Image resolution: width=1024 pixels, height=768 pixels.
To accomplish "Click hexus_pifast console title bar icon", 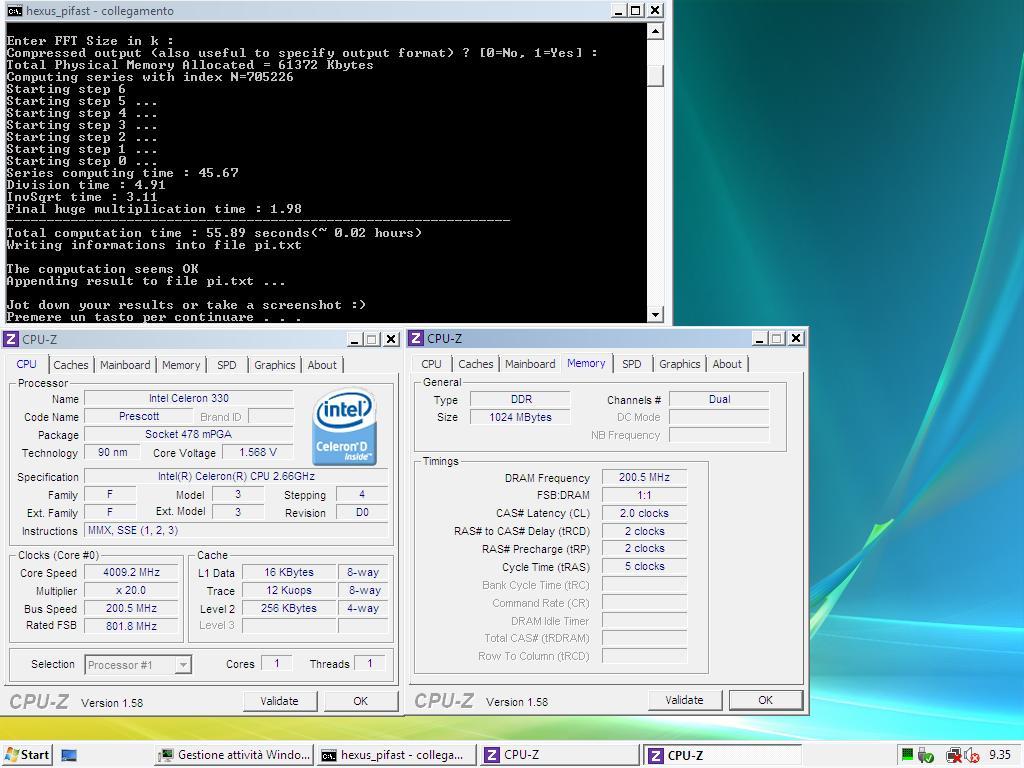I will click(14, 11).
